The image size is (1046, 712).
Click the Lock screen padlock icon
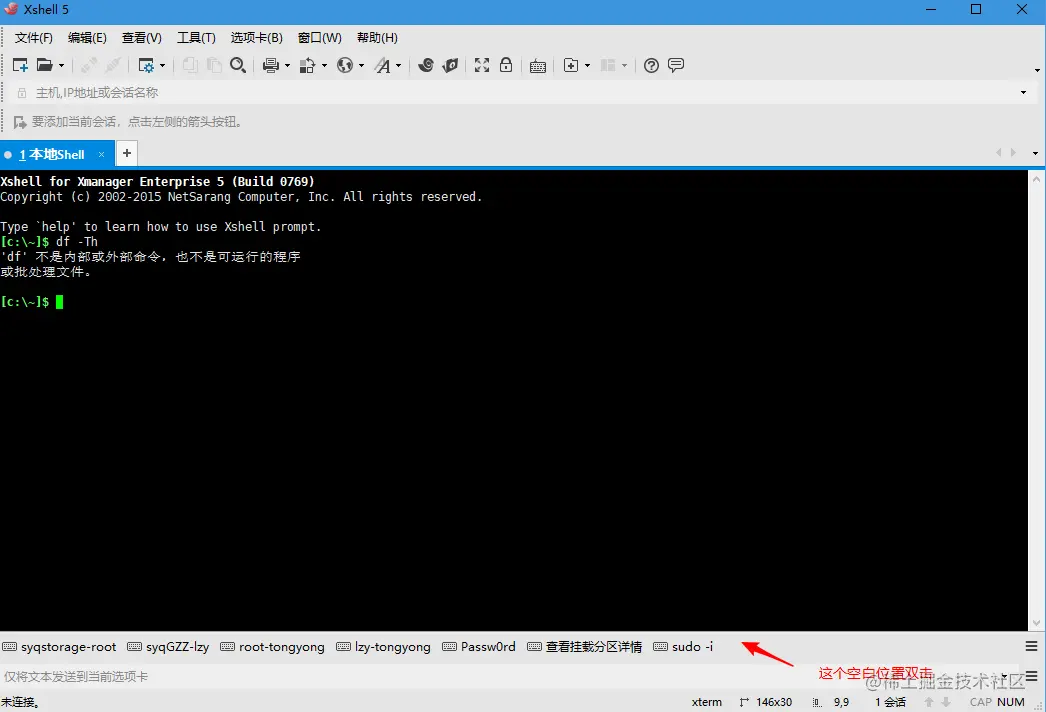coord(506,65)
